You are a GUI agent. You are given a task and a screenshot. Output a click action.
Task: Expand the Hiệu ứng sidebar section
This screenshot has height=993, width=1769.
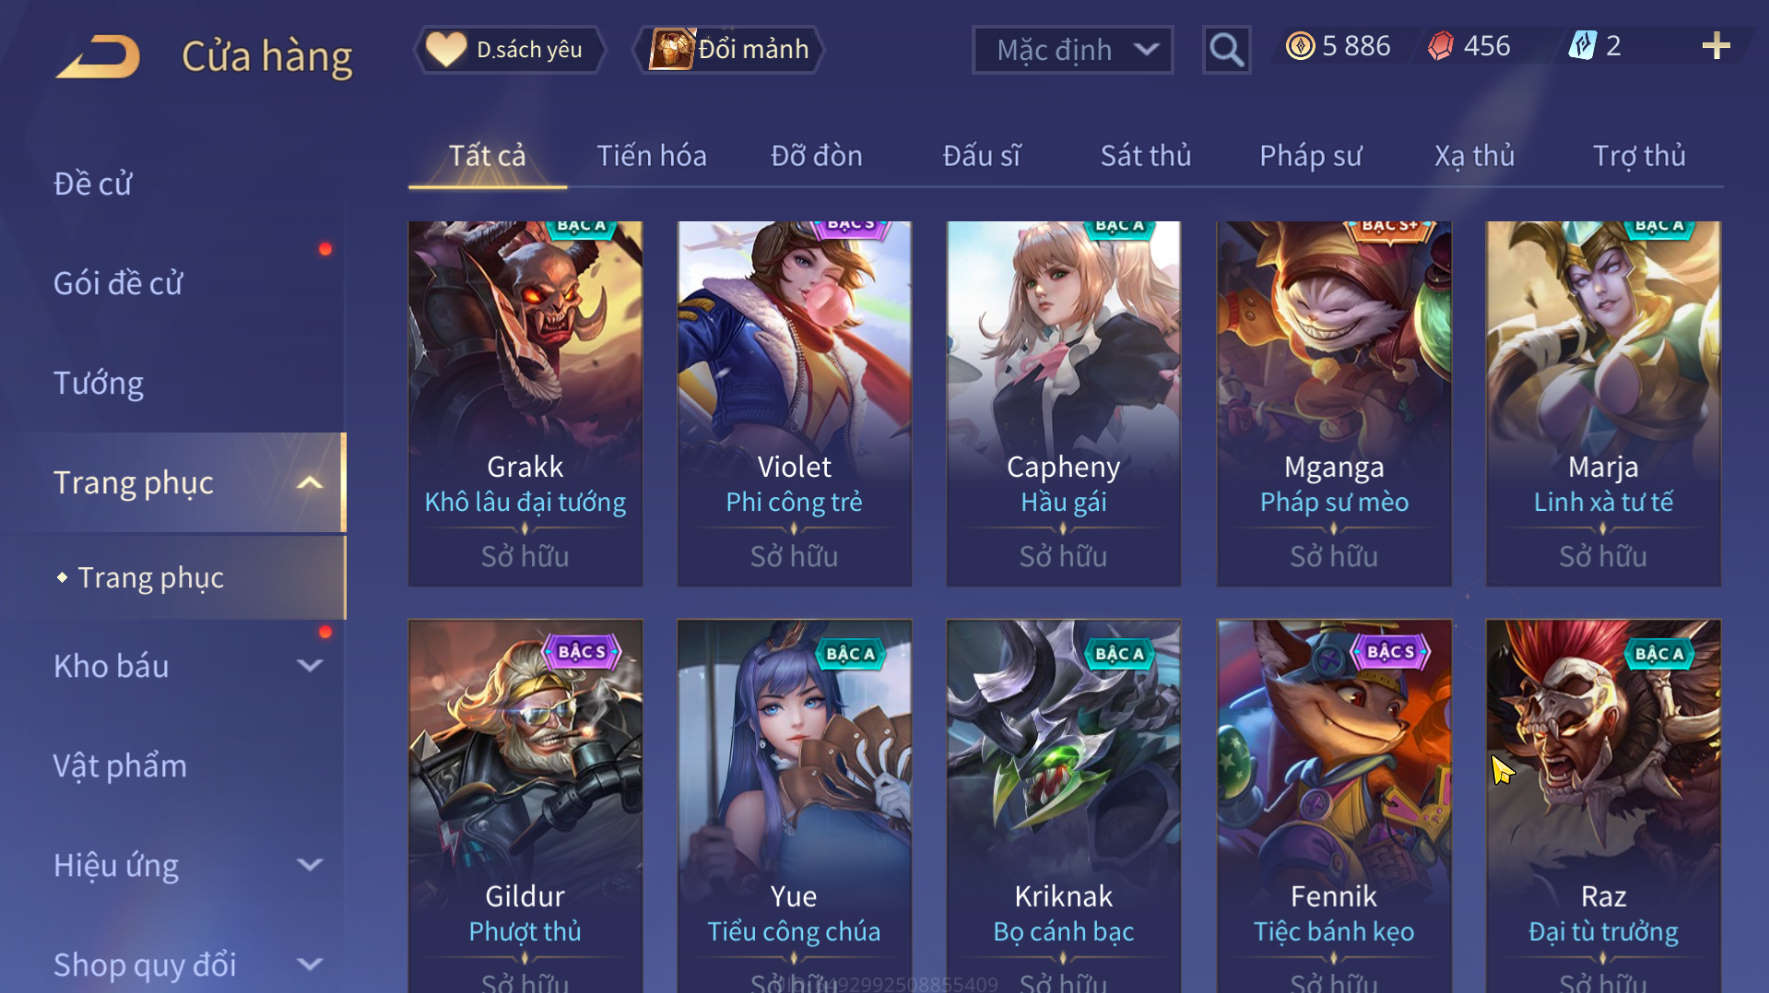[310, 865]
